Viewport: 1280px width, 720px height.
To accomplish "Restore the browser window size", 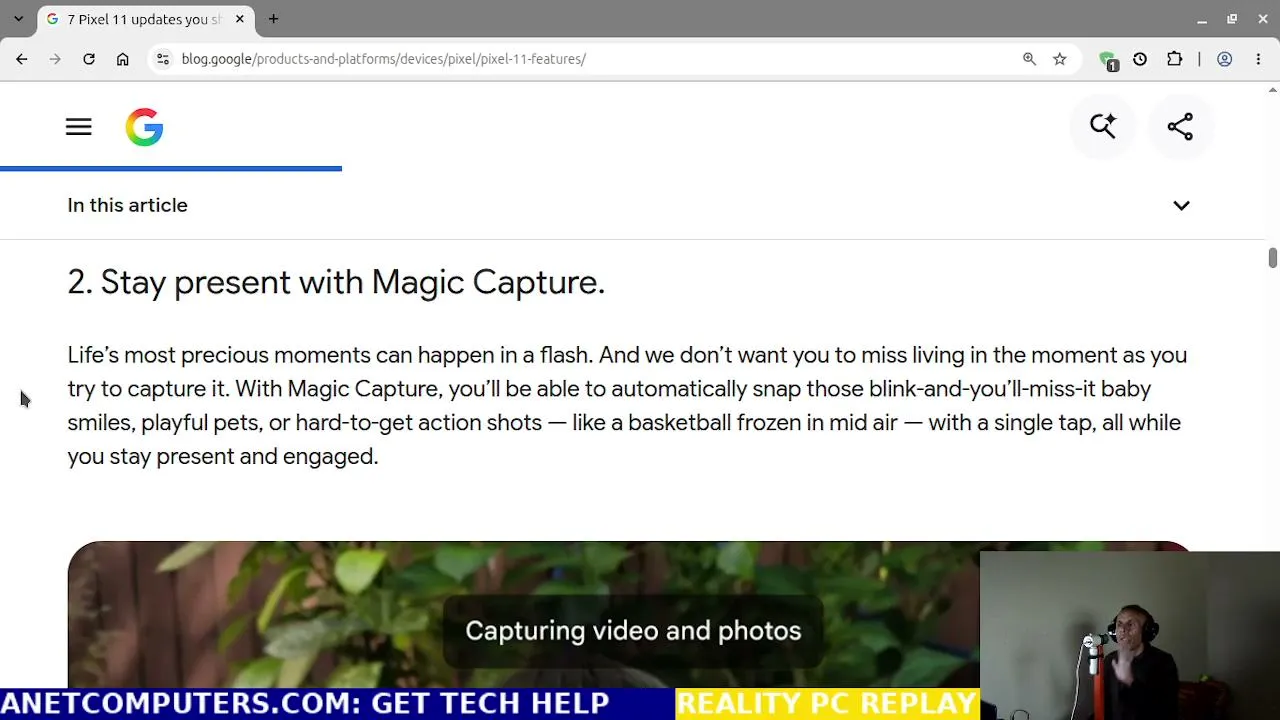I will pyautogui.click(x=1232, y=19).
